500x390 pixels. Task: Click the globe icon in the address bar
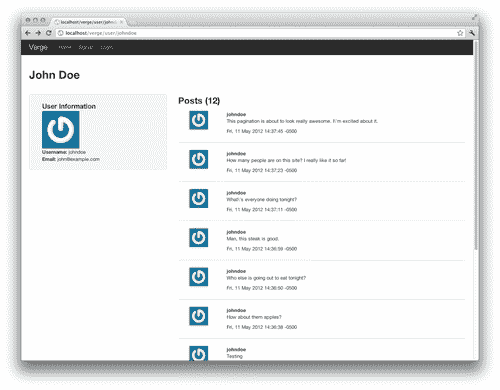(x=60, y=33)
